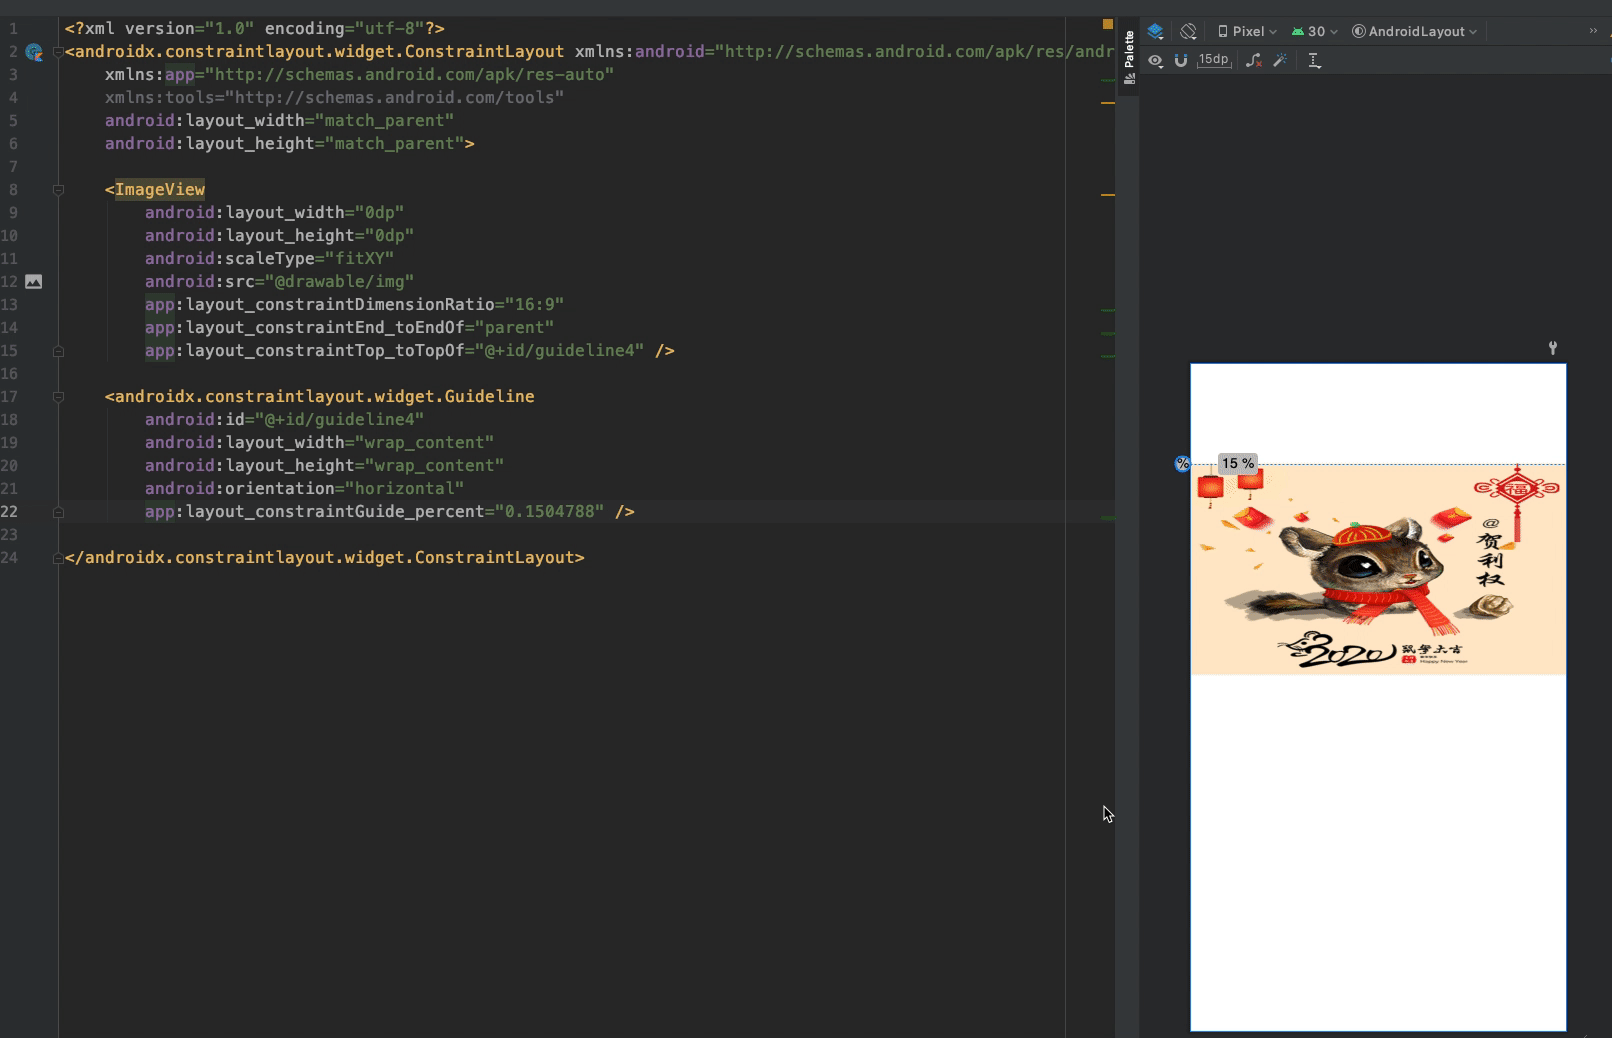This screenshot has width=1612, height=1038.
Task: Collapse the ImageView tag fold on line 8
Action: click(x=58, y=190)
